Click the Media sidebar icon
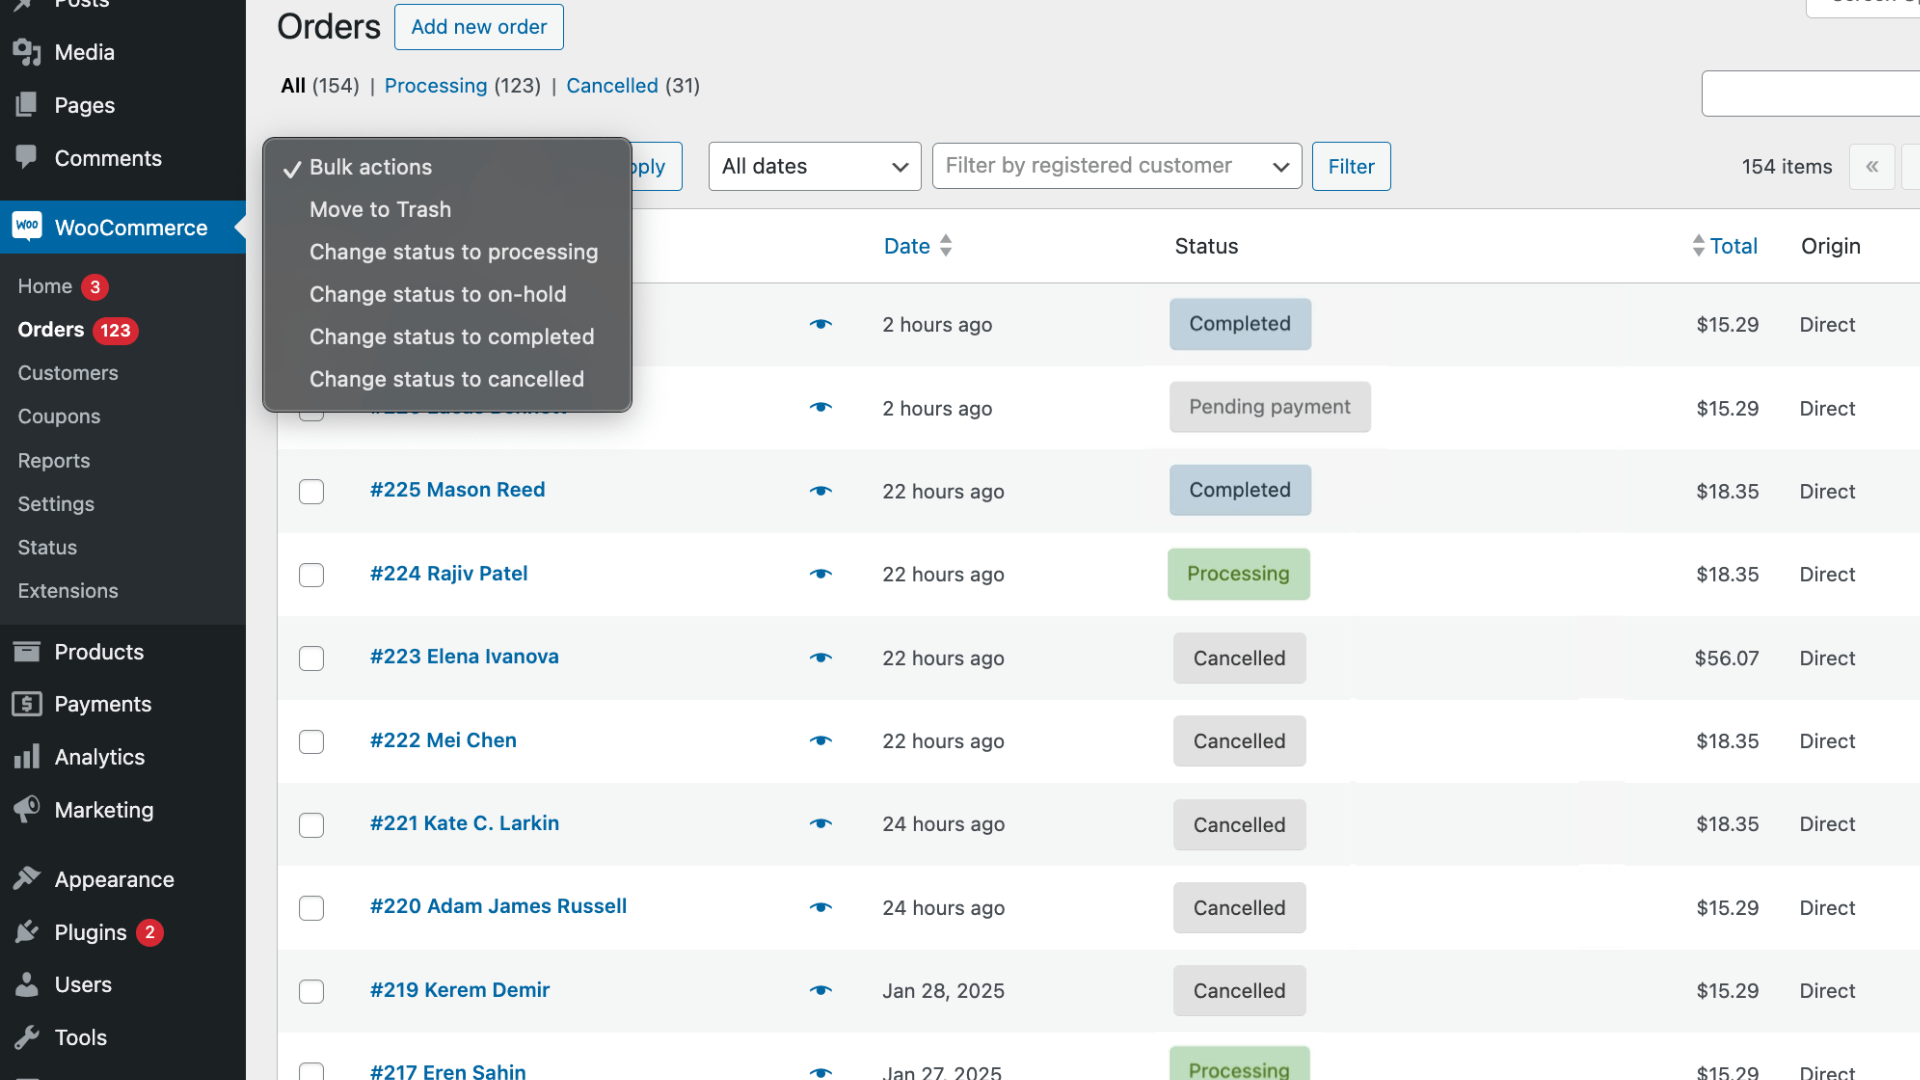The width and height of the screenshot is (1920, 1080). click(27, 52)
